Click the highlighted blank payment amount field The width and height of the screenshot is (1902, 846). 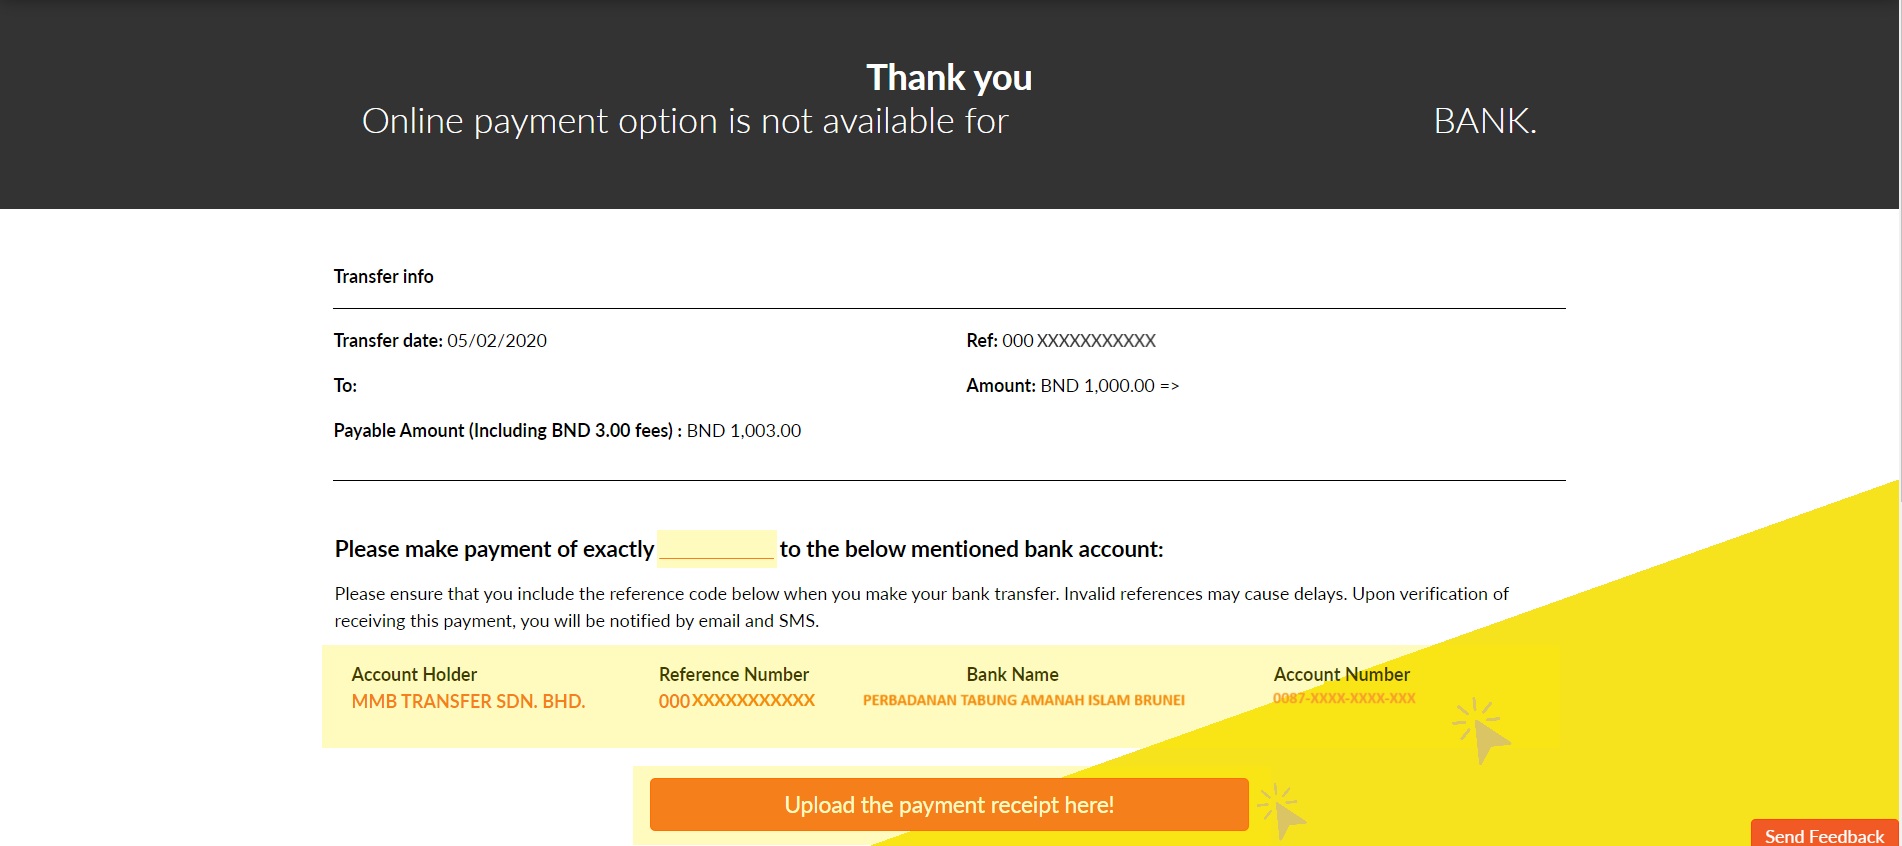(716, 549)
